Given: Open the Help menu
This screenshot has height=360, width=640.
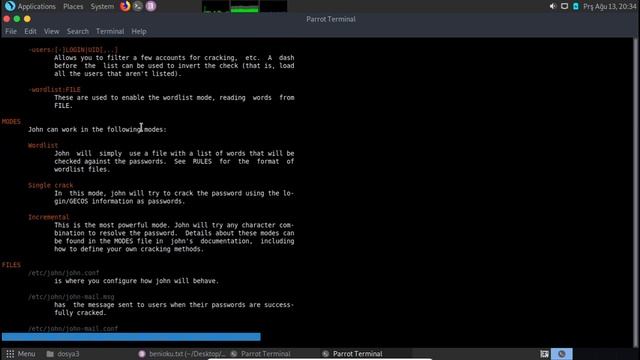Looking at the screenshot, I should 139,31.
